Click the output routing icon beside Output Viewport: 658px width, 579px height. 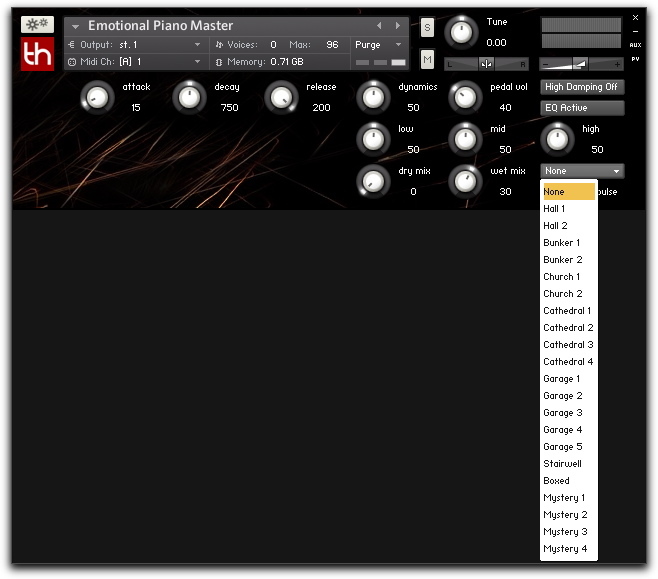pos(71,44)
